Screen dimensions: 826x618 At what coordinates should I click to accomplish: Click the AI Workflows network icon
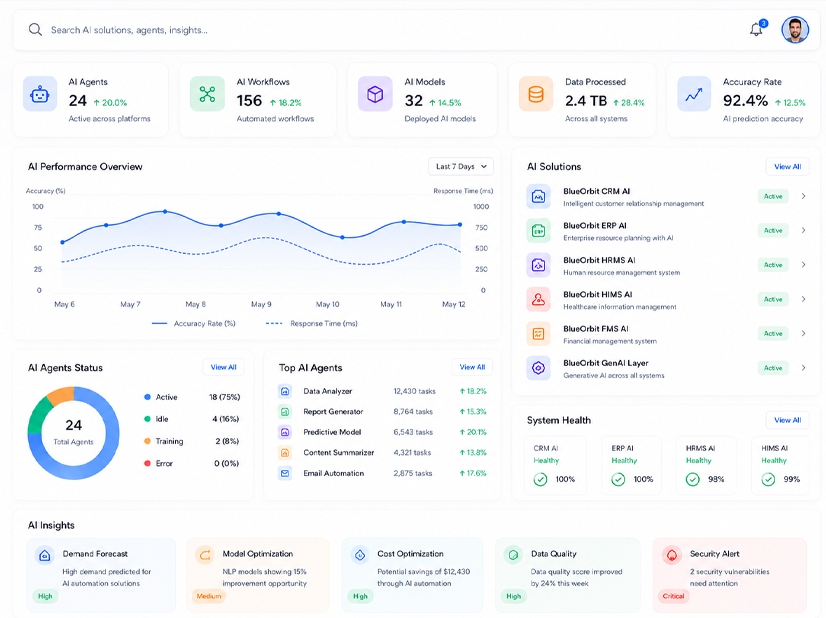pyautogui.click(x=207, y=94)
